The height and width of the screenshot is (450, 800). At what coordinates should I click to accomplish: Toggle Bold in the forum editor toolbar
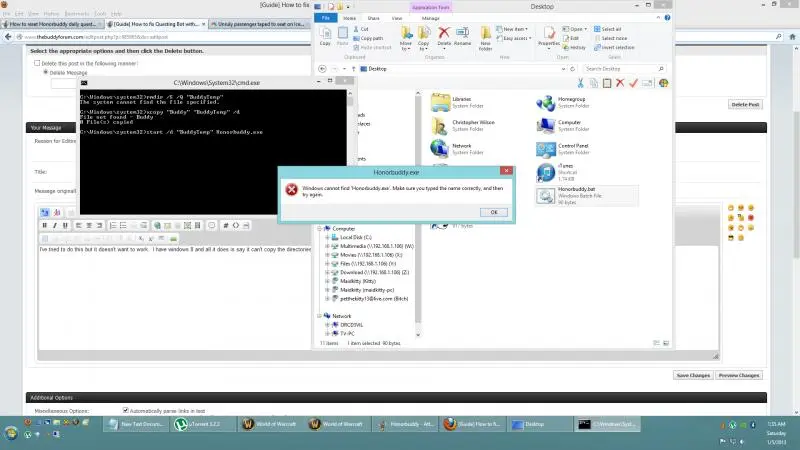point(45,225)
